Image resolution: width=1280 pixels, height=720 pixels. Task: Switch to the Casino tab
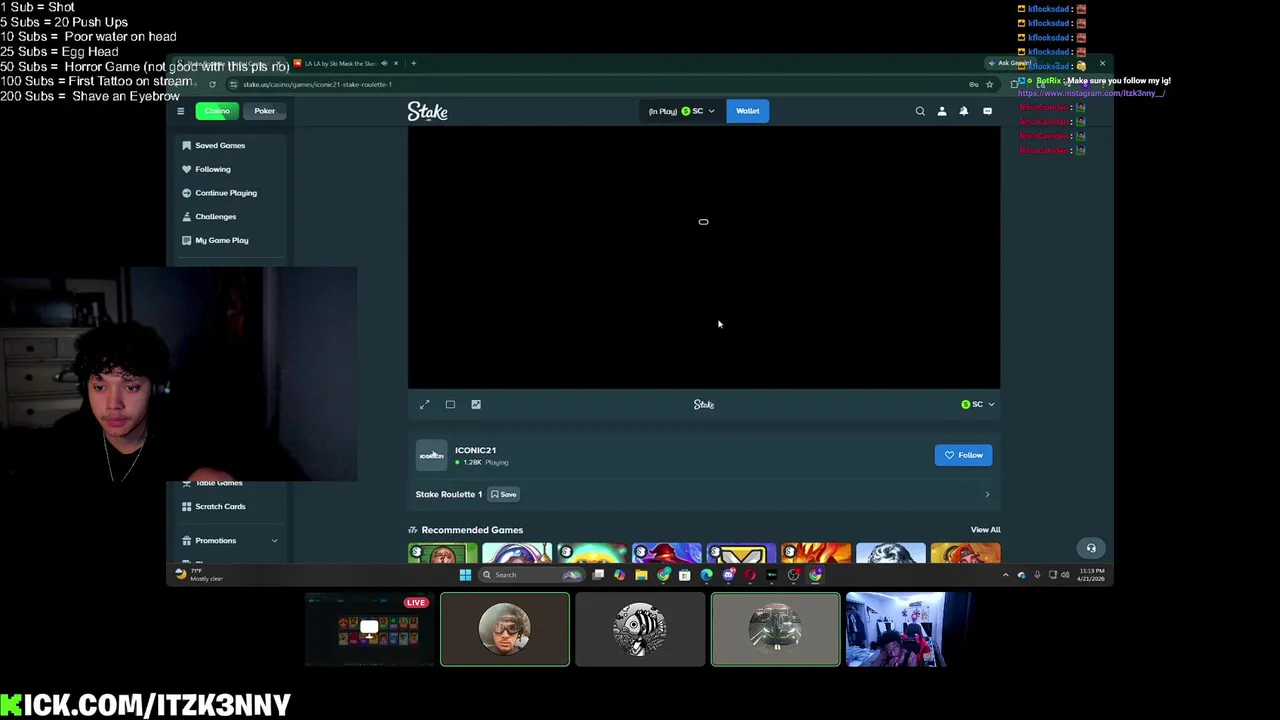coord(217,111)
